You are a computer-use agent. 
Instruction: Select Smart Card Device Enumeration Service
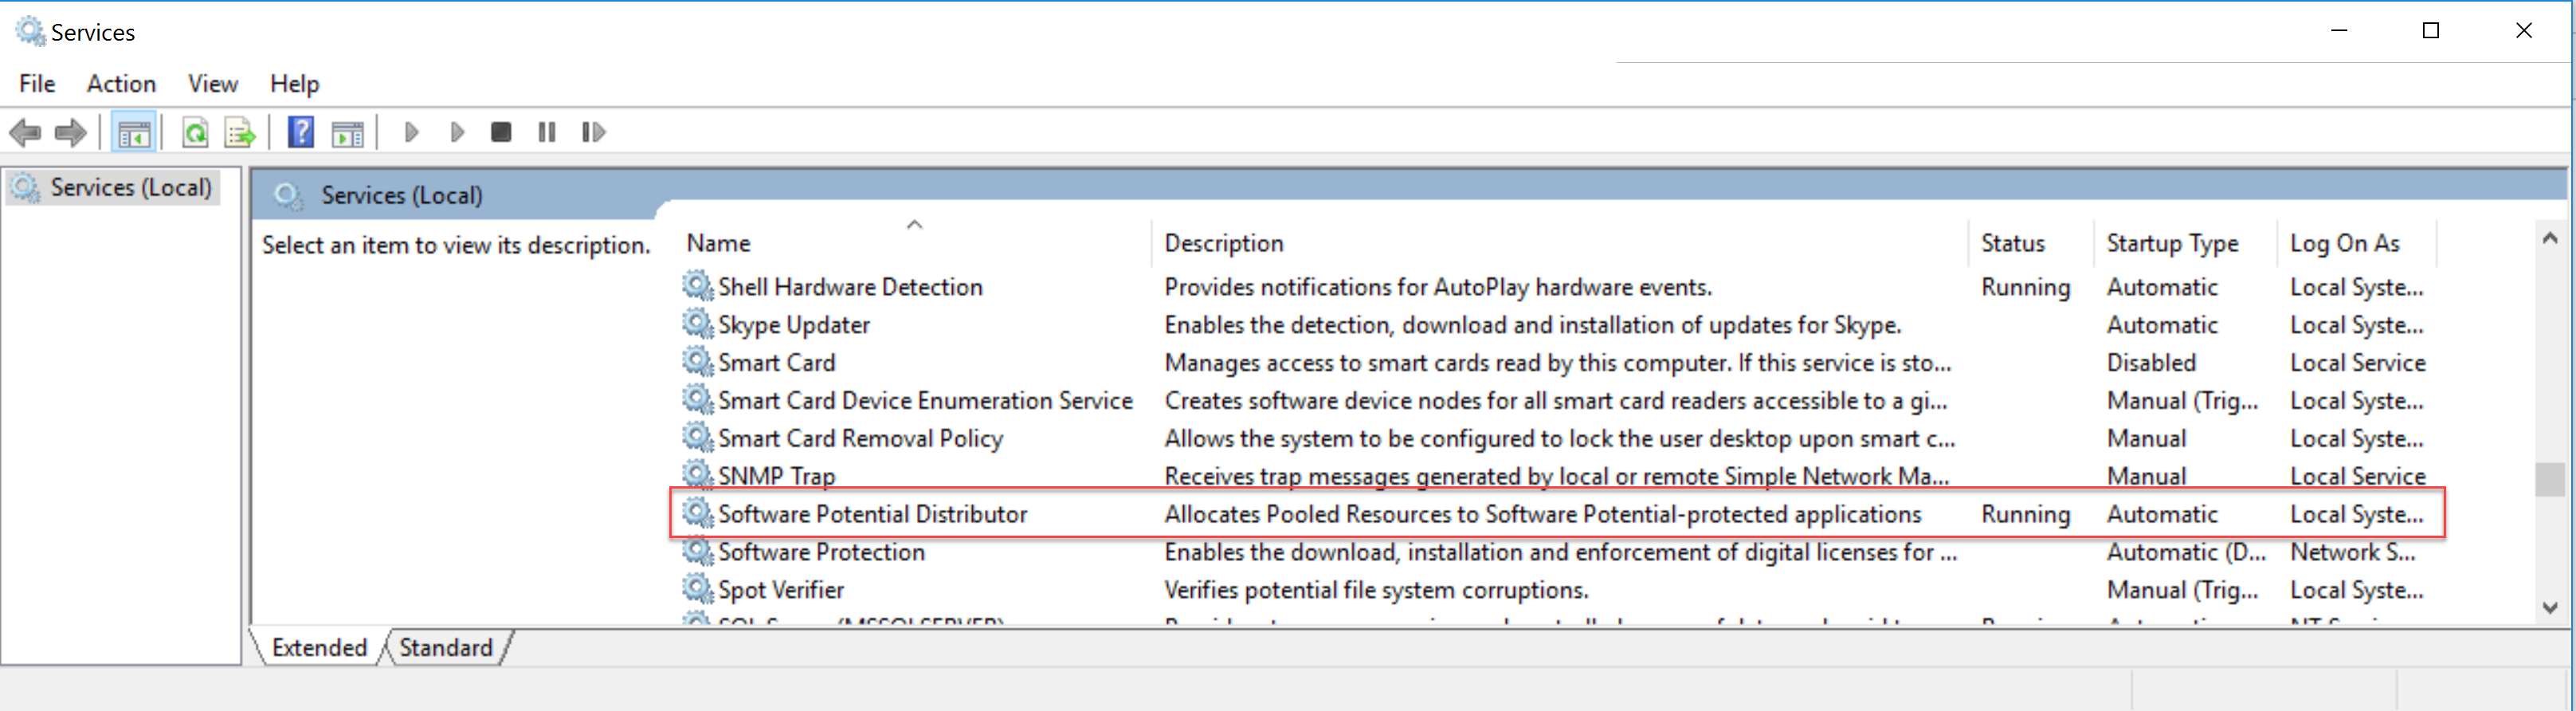(x=925, y=400)
